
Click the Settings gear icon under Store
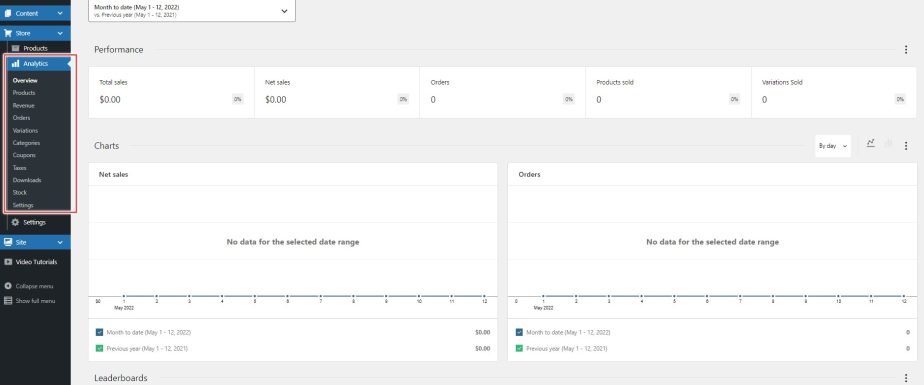[x=15, y=222]
